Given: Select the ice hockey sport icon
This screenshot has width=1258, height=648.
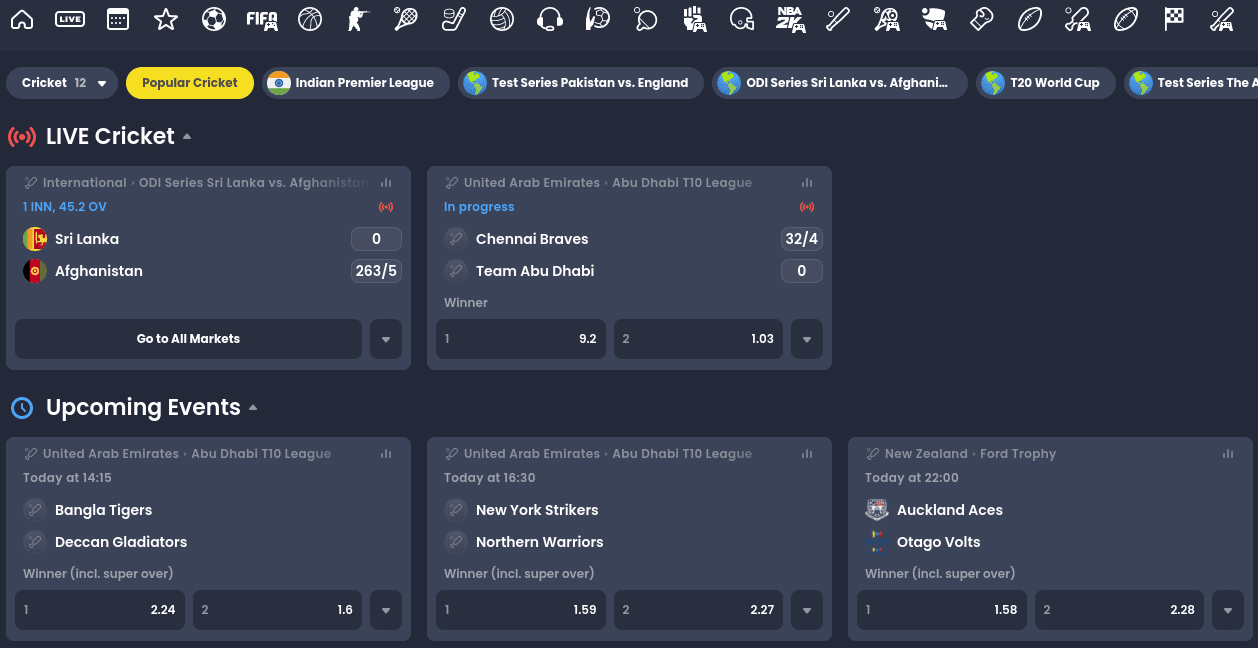Looking at the screenshot, I should tap(454, 19).
